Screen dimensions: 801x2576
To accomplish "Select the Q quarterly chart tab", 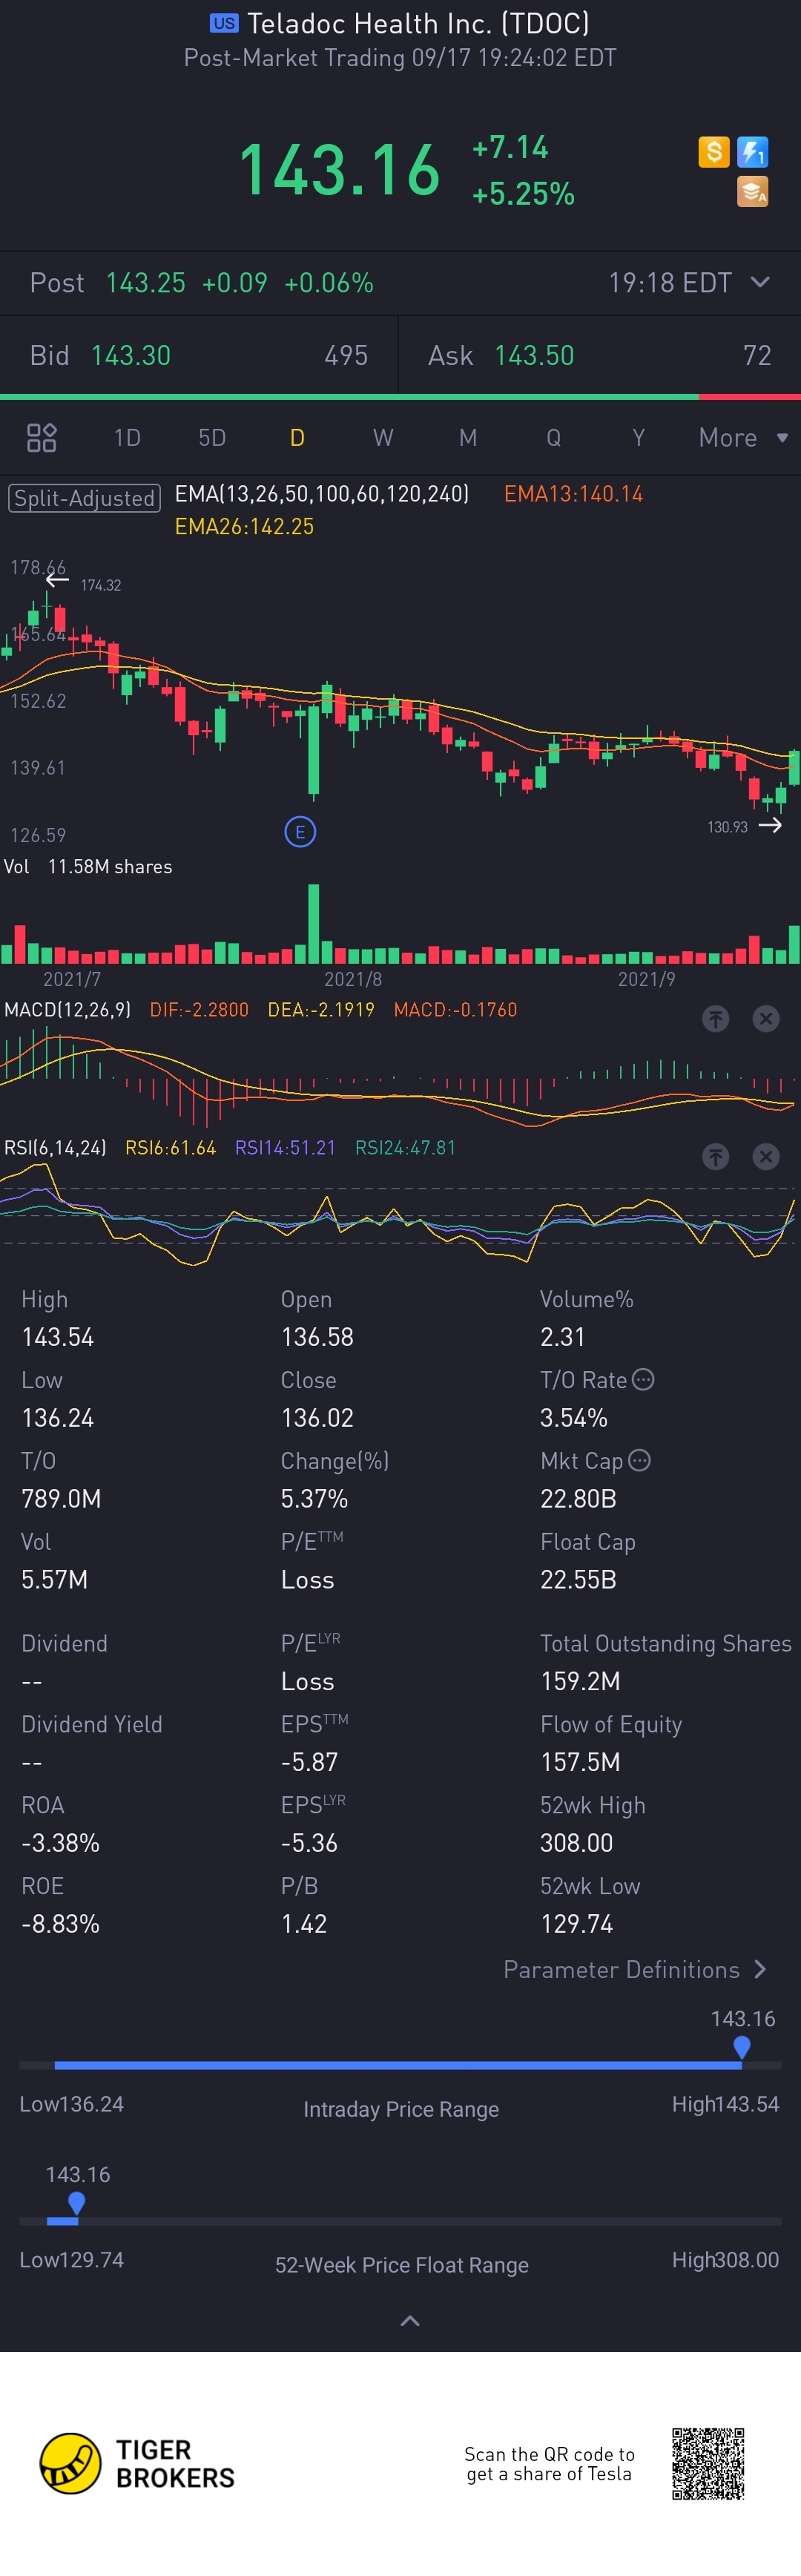I will point(553,437).
